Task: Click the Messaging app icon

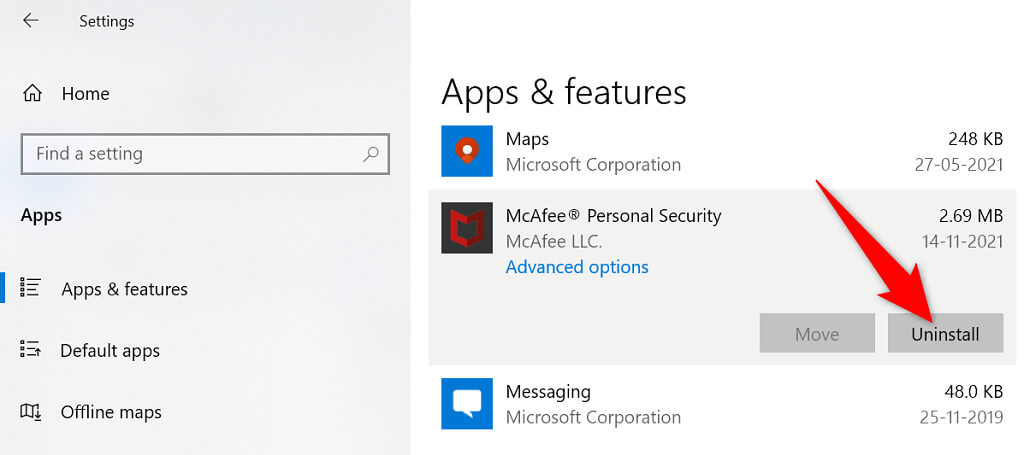Action: pos(467,403)
